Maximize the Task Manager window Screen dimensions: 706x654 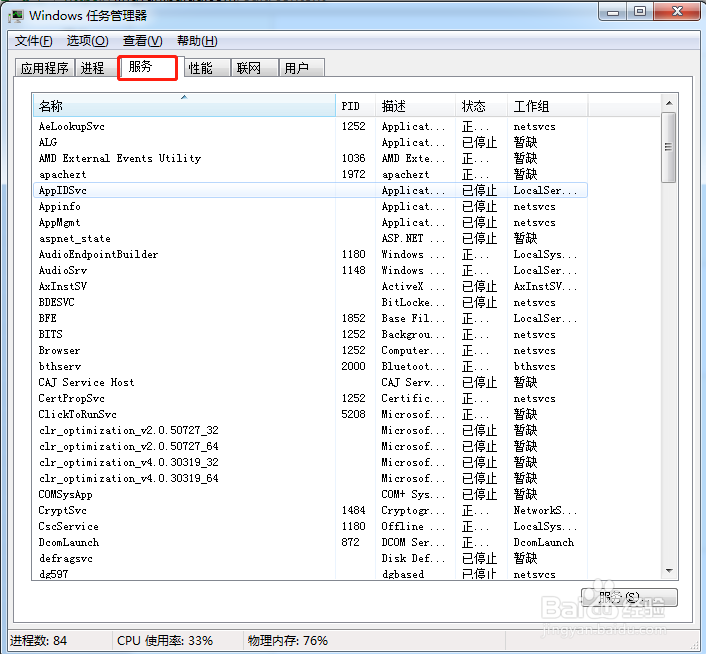(640, 12)
